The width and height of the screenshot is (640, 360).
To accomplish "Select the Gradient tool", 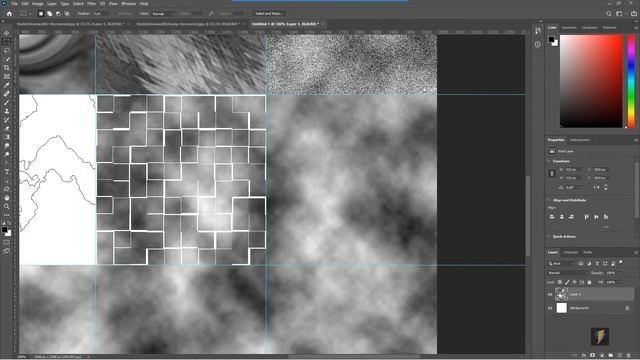I will (x=7, y=137).
